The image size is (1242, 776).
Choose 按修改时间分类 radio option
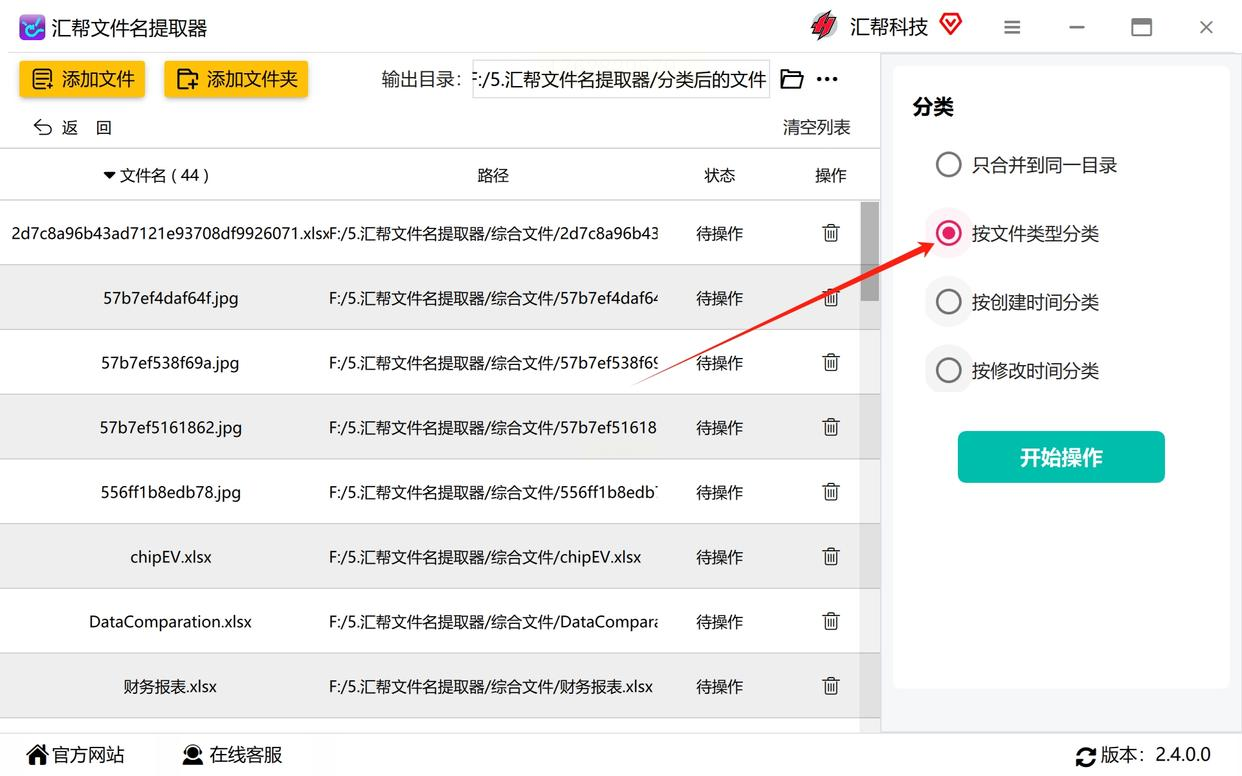[x=948, y=371]
